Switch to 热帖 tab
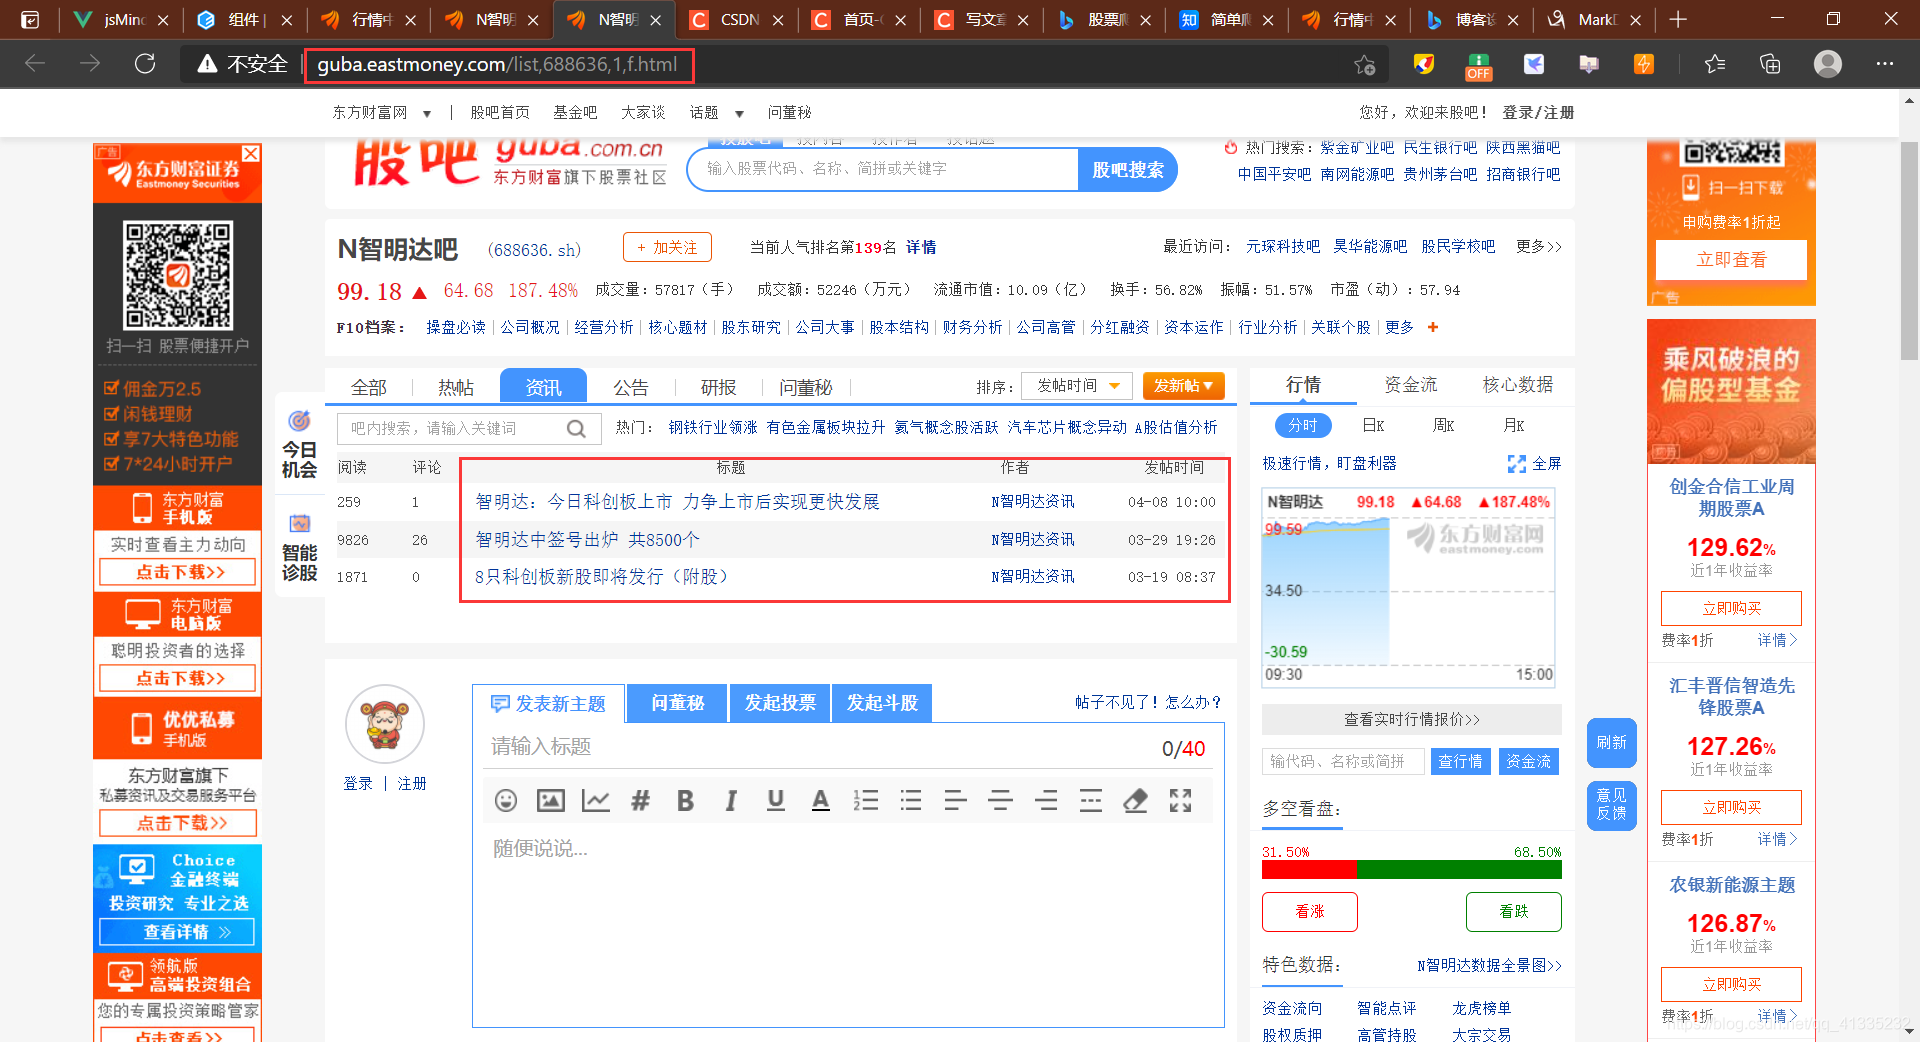 click(456, 387)
